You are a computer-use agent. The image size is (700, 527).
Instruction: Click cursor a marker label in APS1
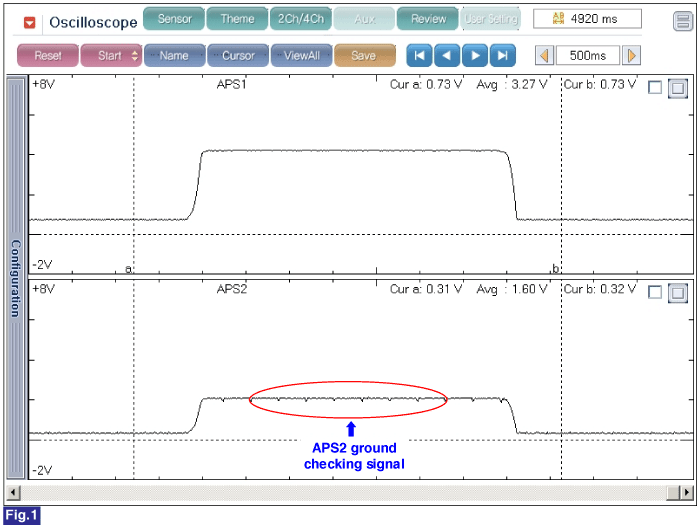point(129,269)
